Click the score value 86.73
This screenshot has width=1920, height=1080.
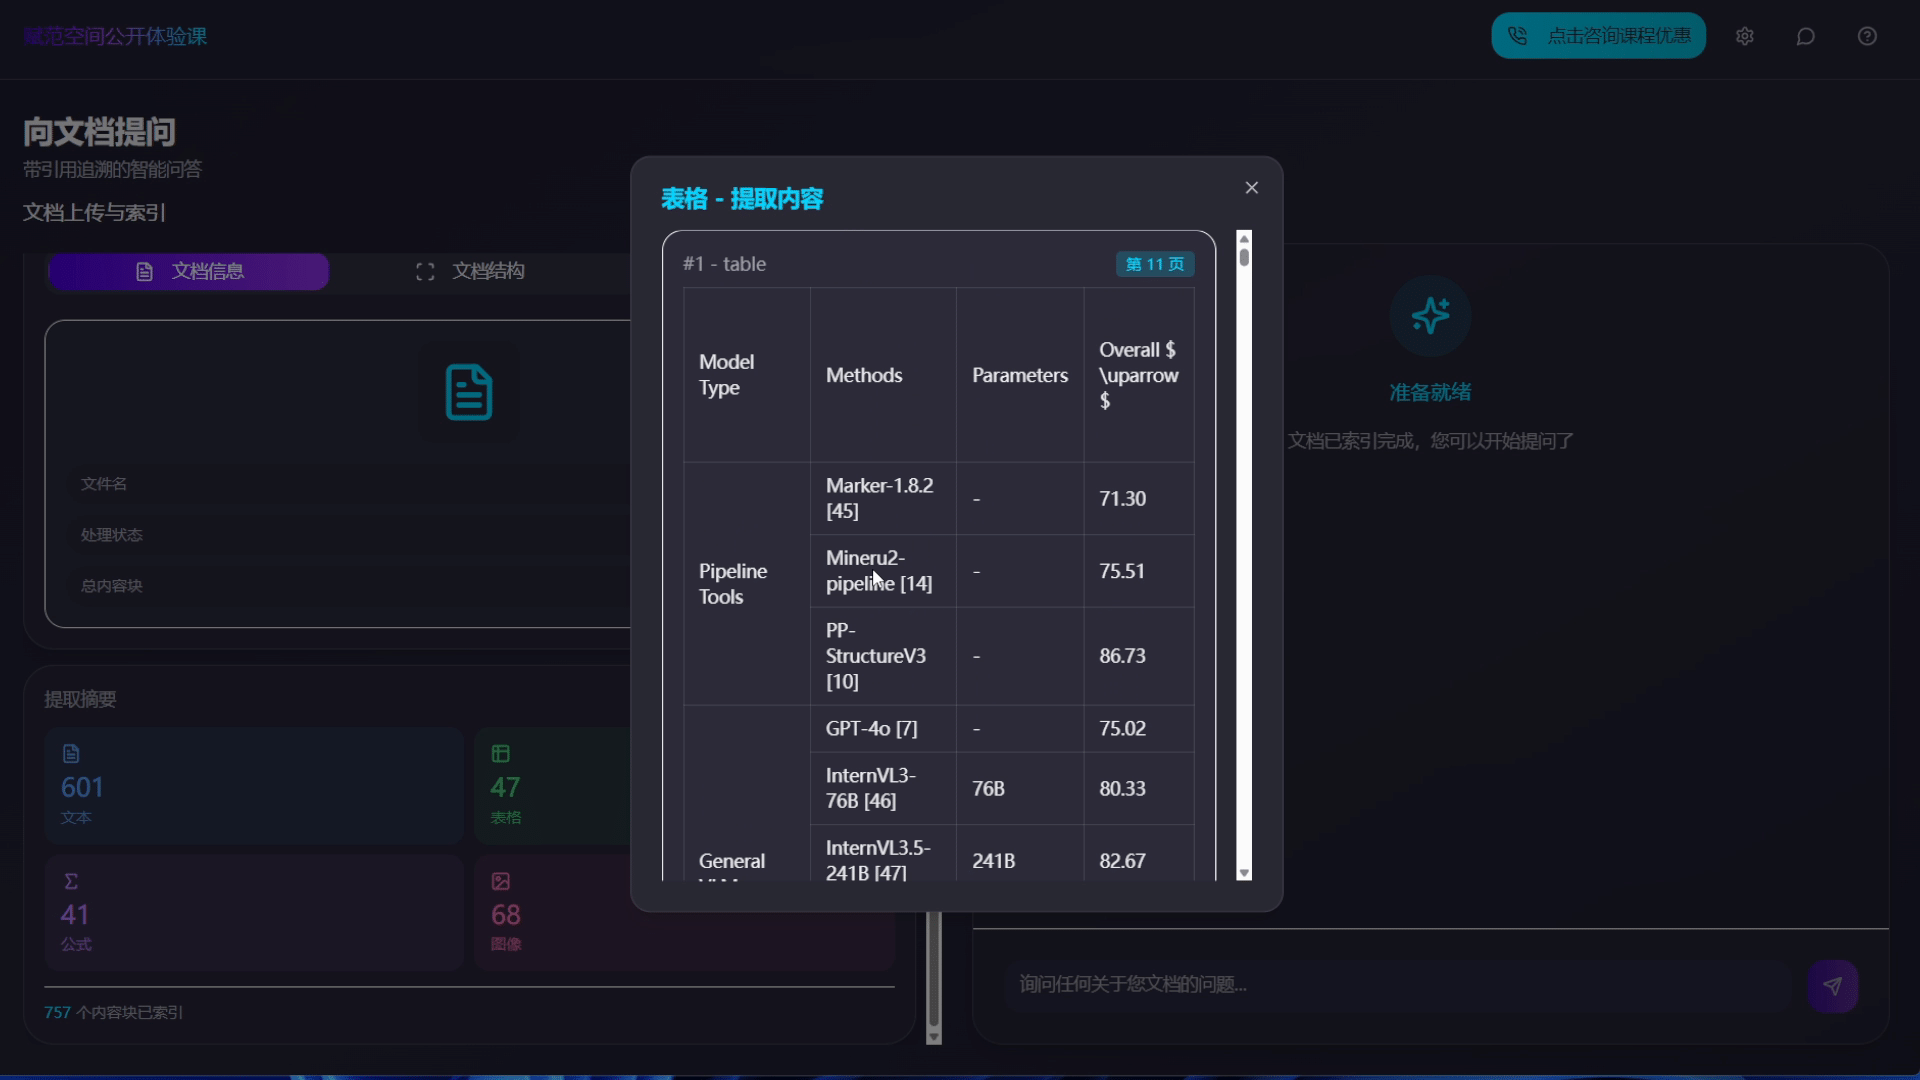[1122, 656]
